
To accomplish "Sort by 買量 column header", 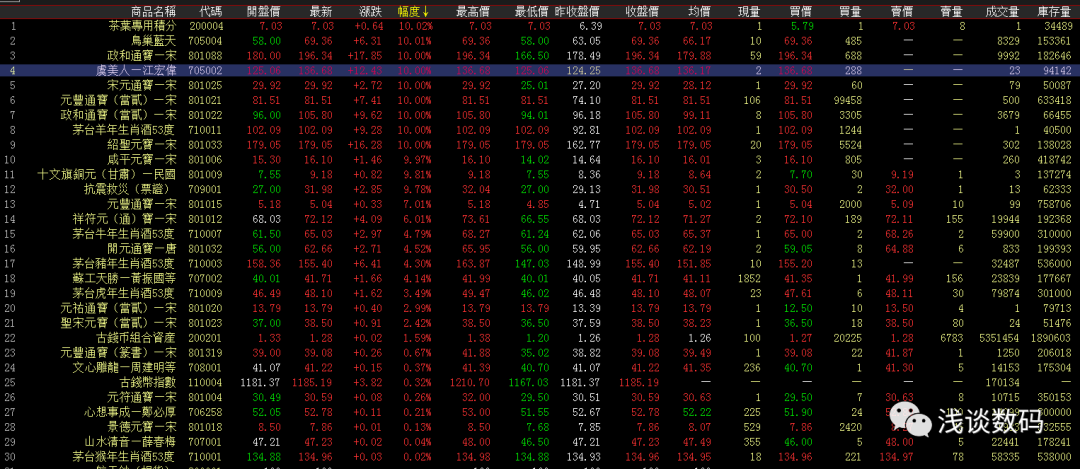I will pyautogui.click(x=851, y=12).
